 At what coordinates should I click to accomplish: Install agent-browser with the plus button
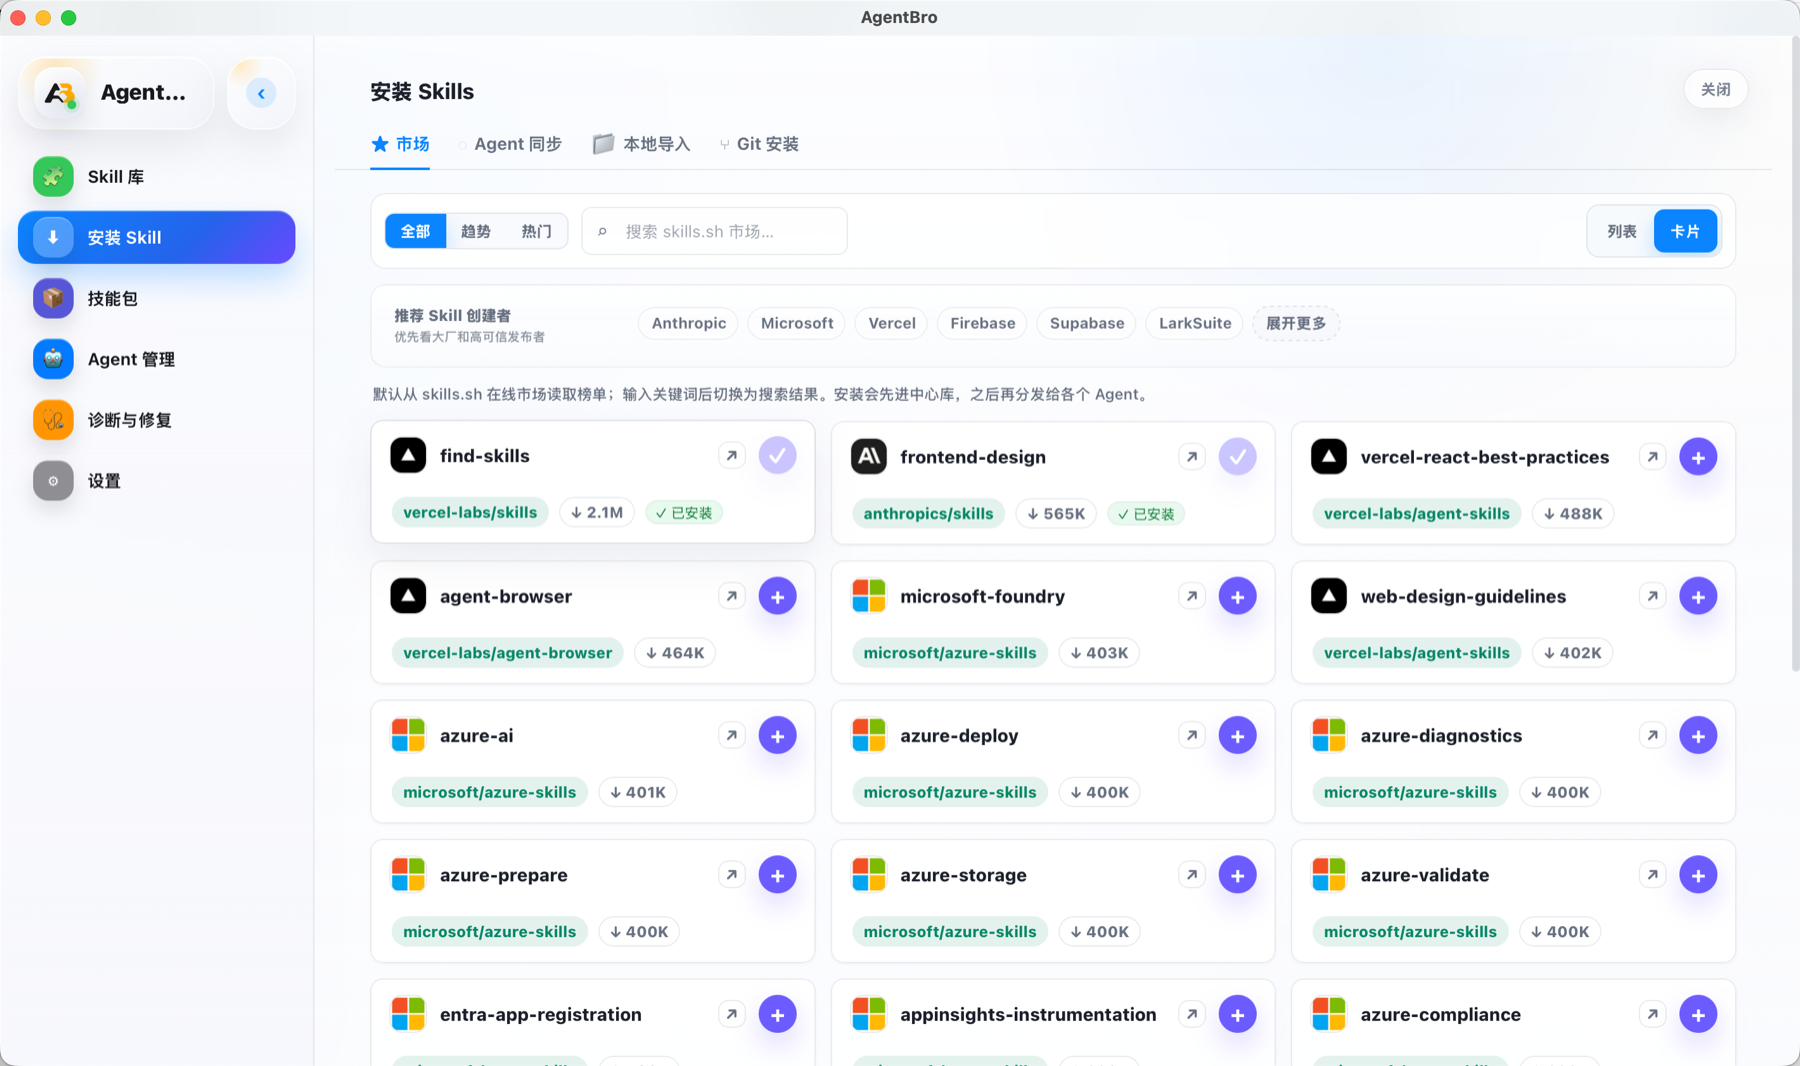coord(777,596)
